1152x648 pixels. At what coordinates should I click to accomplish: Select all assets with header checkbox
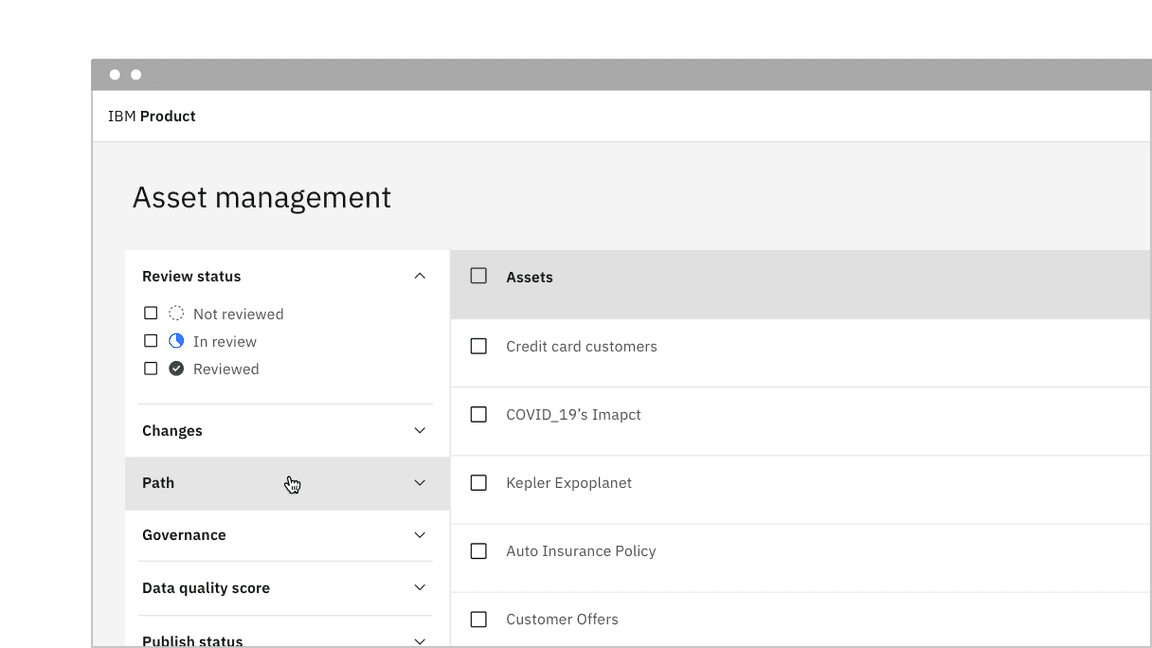coord(479,276)
